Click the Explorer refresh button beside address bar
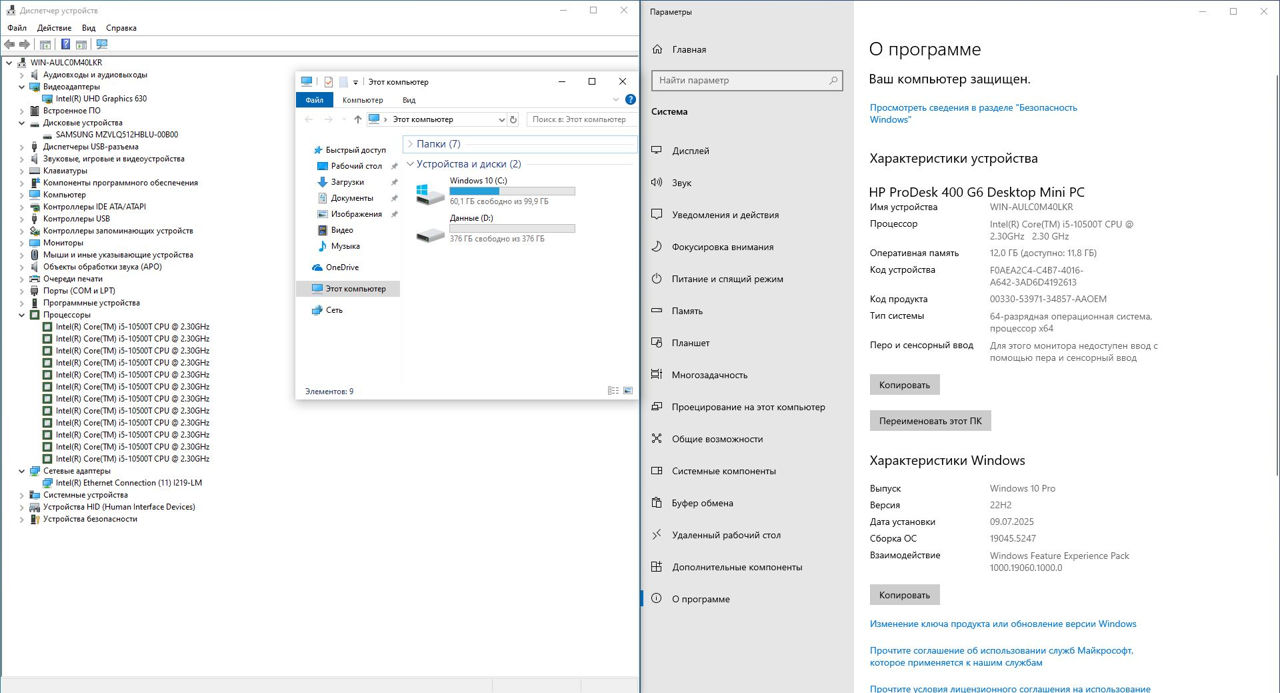Viewport: 1280px width, 693px height. coord(513,119)
